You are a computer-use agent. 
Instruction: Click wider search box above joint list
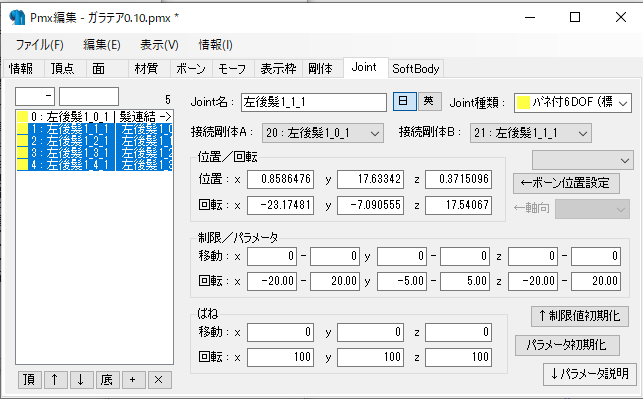89,96
